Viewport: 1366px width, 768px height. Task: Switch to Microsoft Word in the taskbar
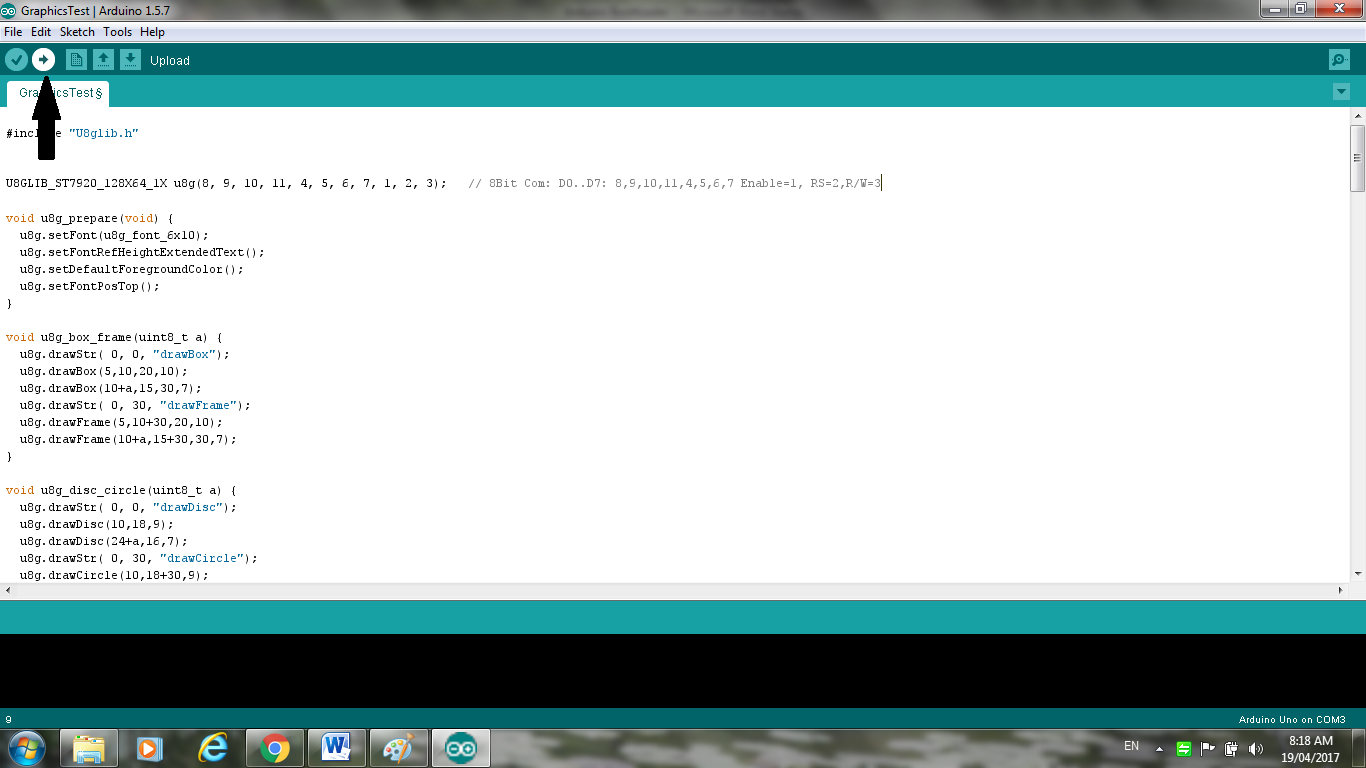336,748
